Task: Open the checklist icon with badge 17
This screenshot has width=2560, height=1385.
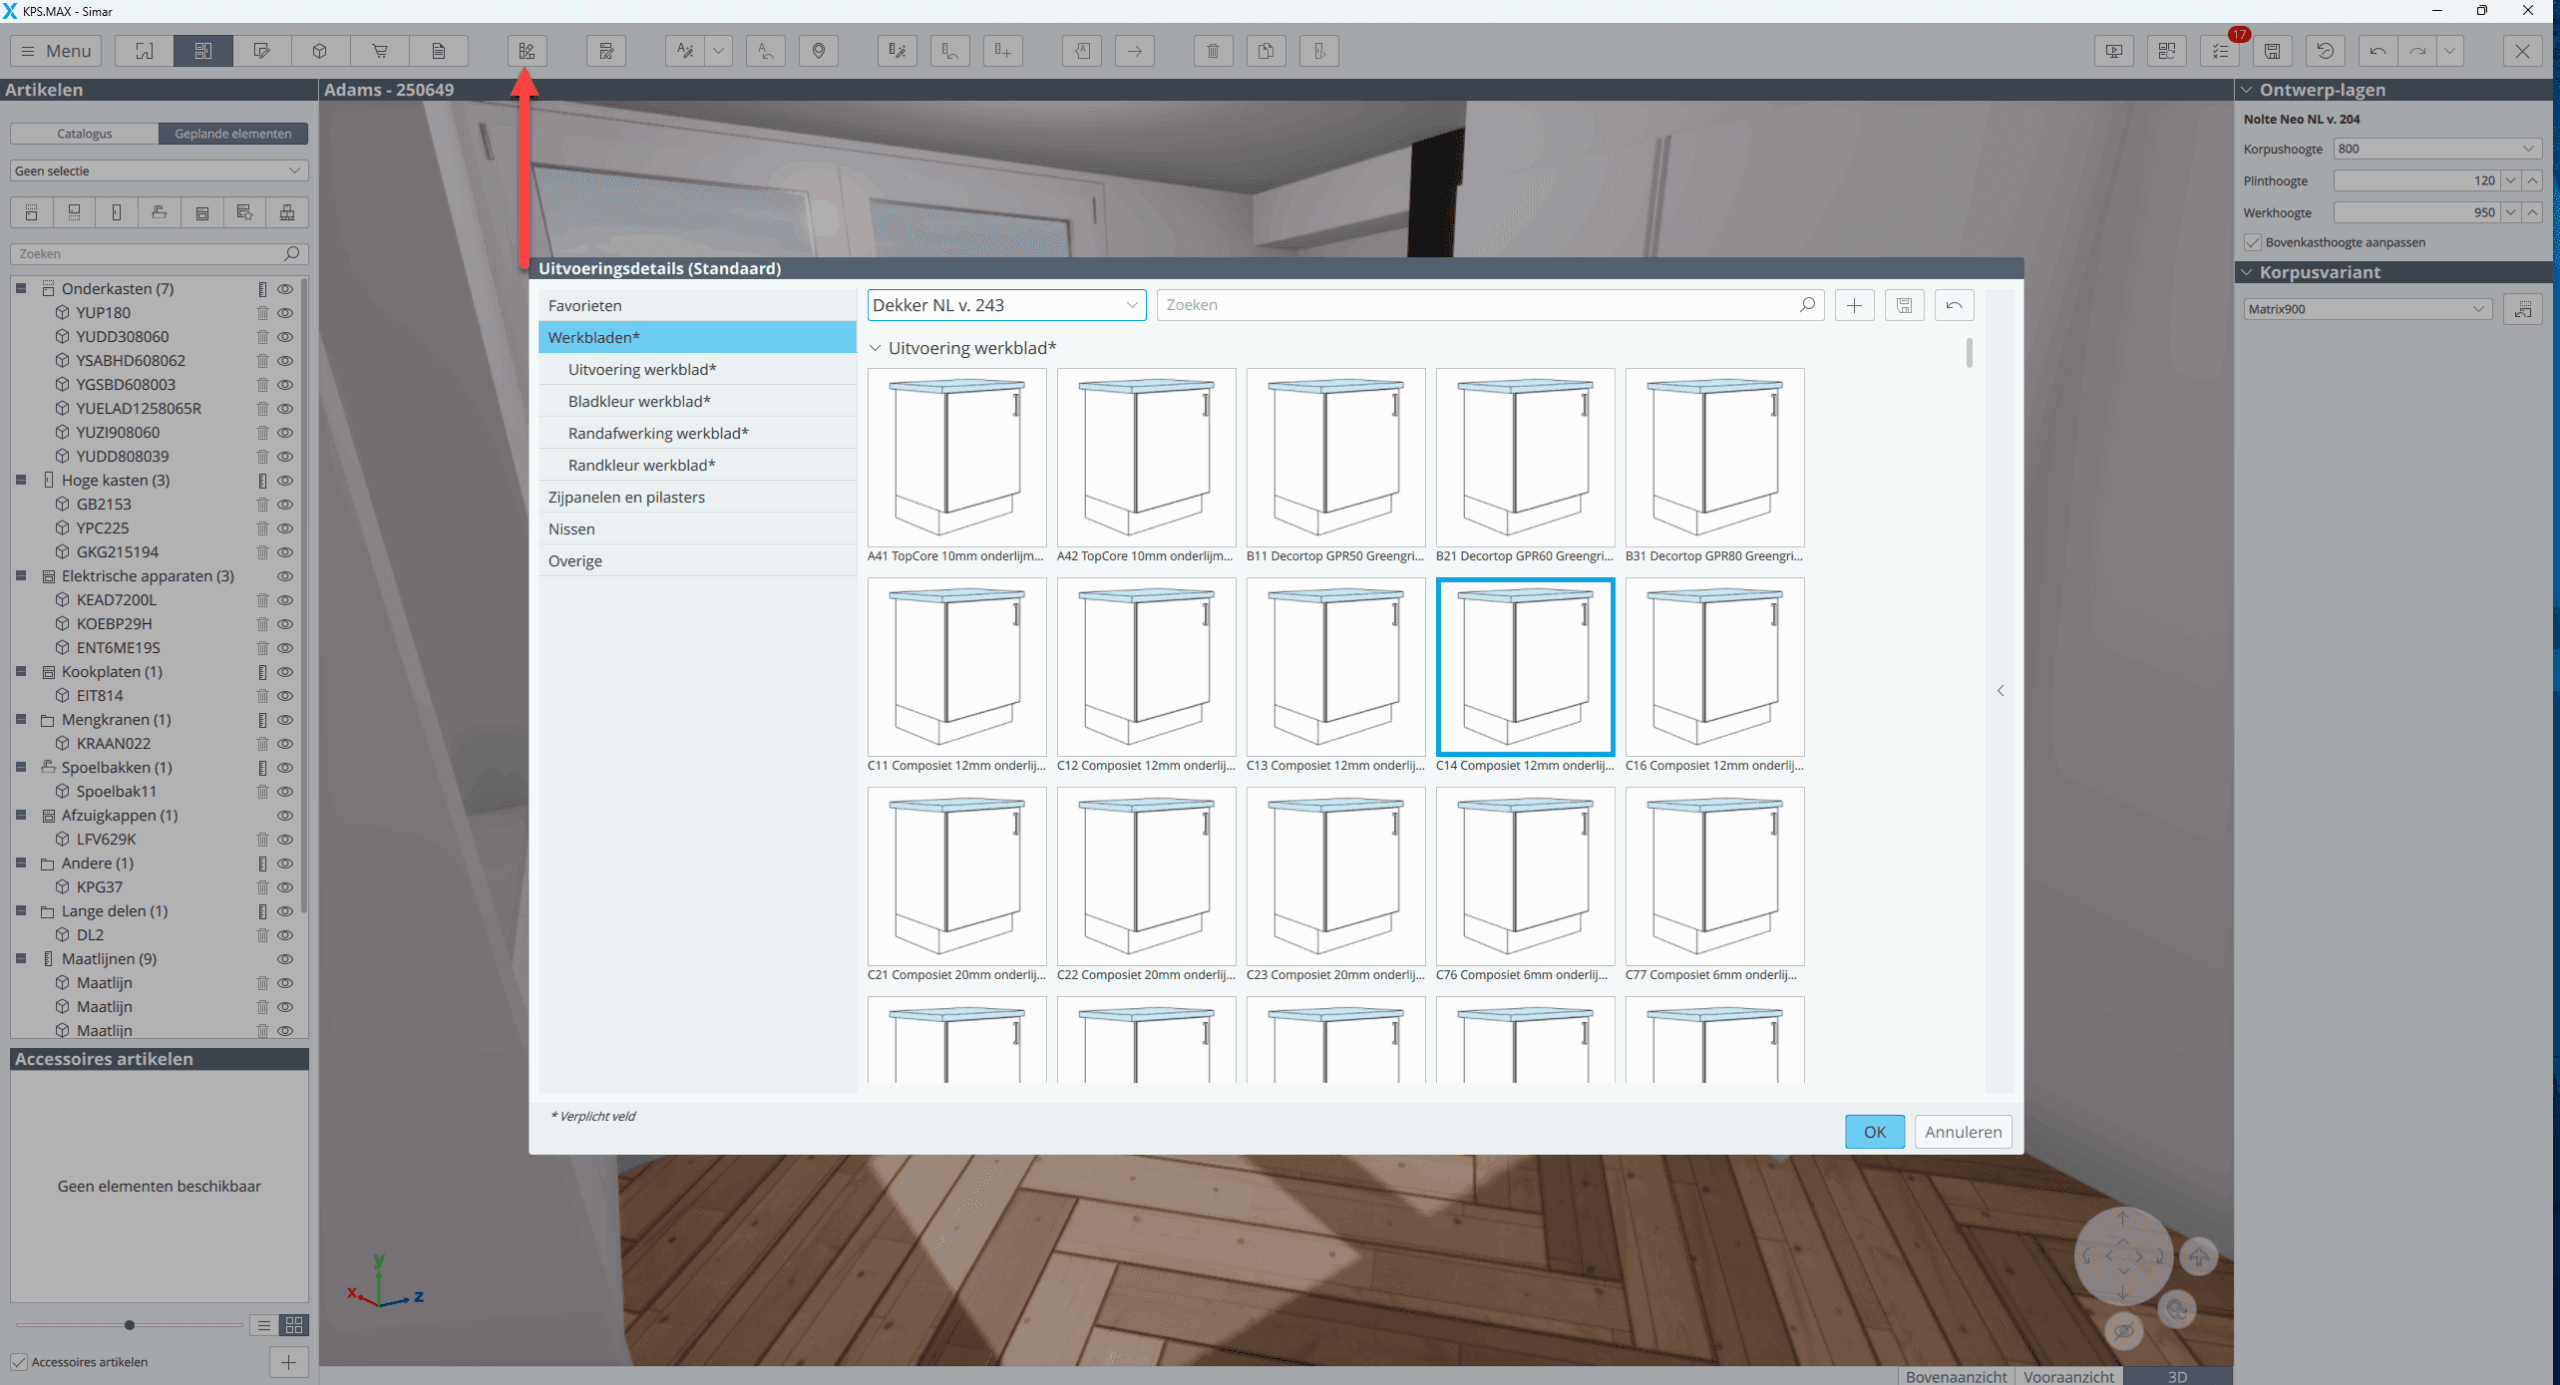Action: [2220, 51]
